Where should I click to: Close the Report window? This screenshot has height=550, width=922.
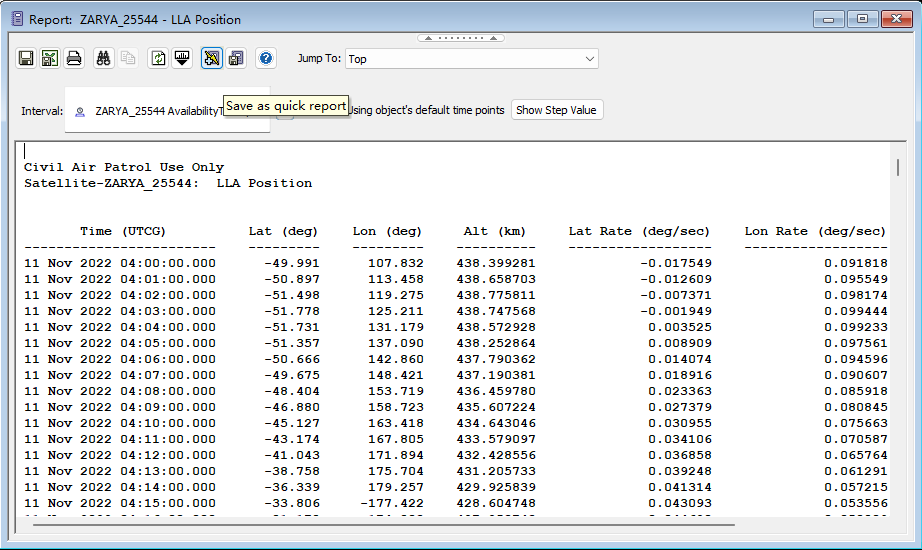tap(896, 19)
